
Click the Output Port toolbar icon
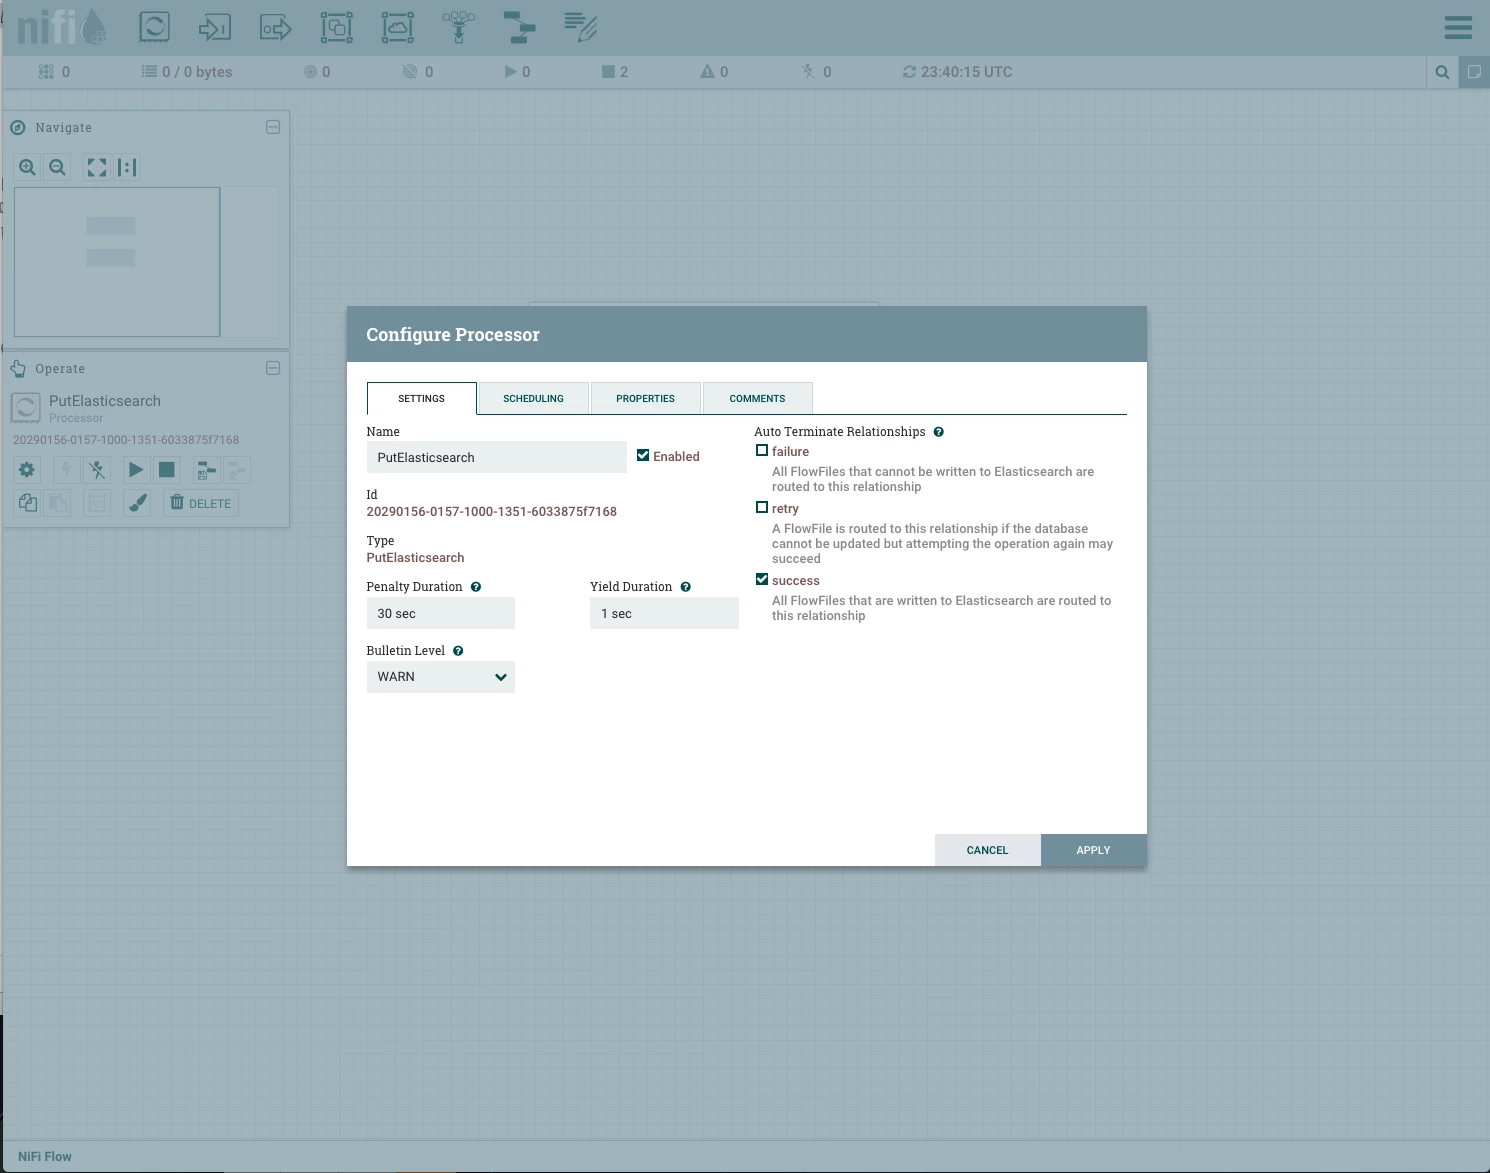pyautogui.click(x=276, y=27)
